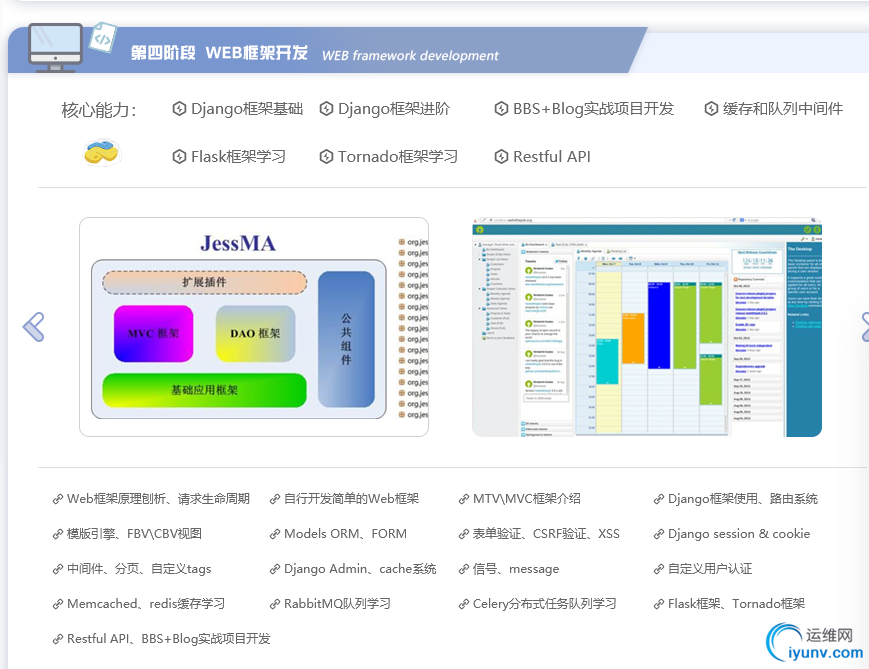The height and width of the screenshot is (669, 869).
Task: Click the 核心能力 label
Action: (x=99, y=110)
